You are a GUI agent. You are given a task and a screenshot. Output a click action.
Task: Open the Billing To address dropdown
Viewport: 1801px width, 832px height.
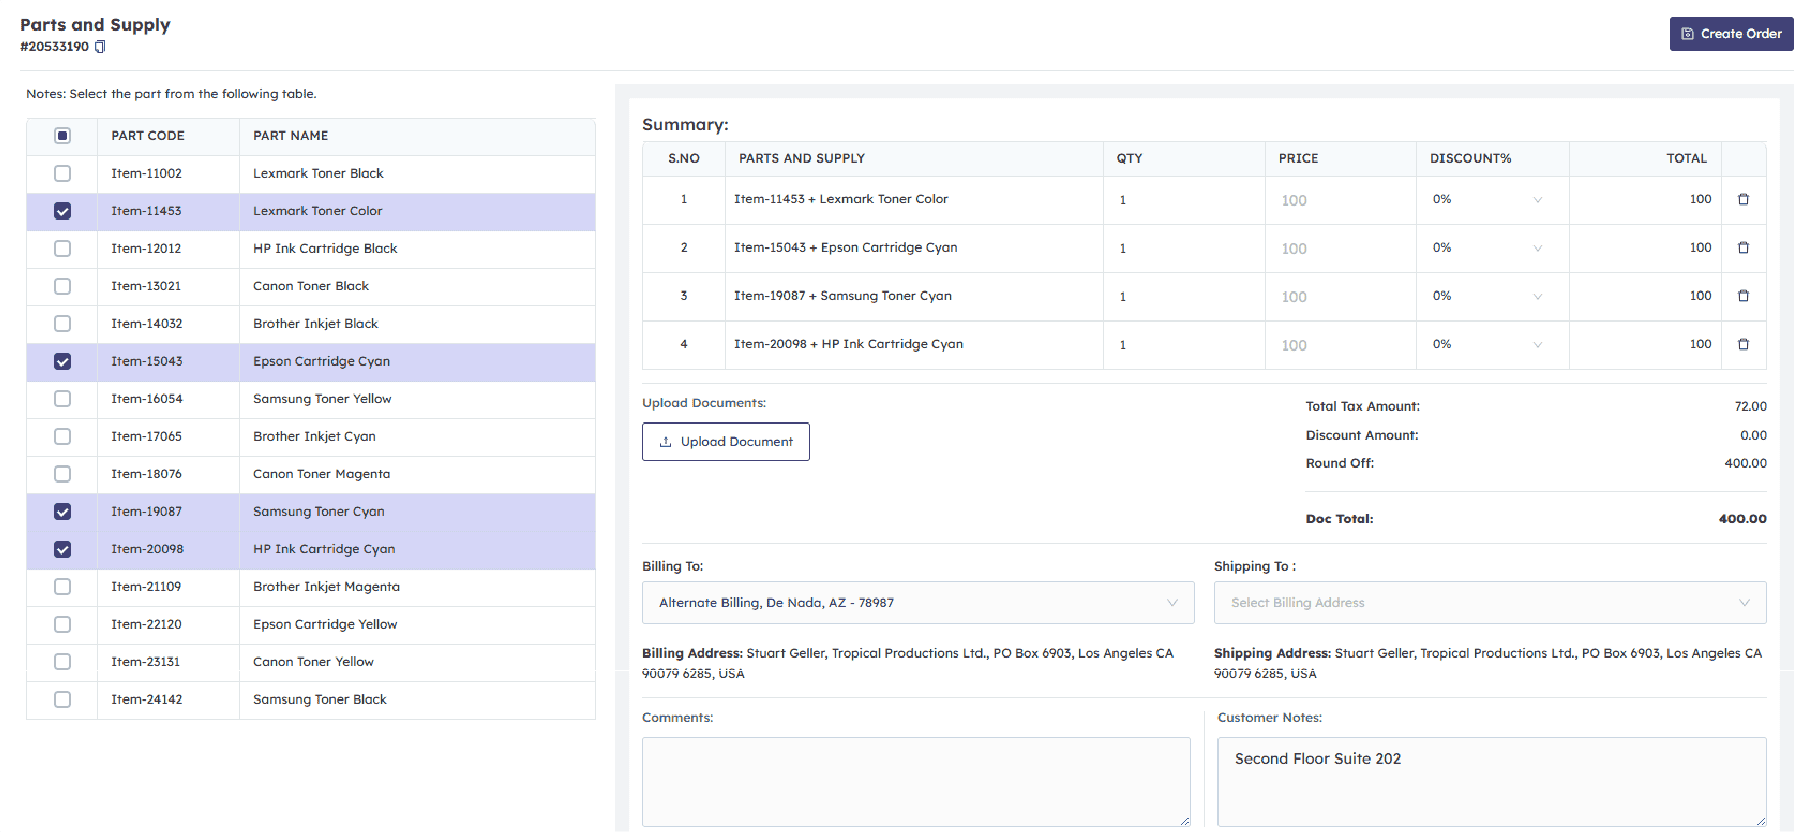pos(917,603)
